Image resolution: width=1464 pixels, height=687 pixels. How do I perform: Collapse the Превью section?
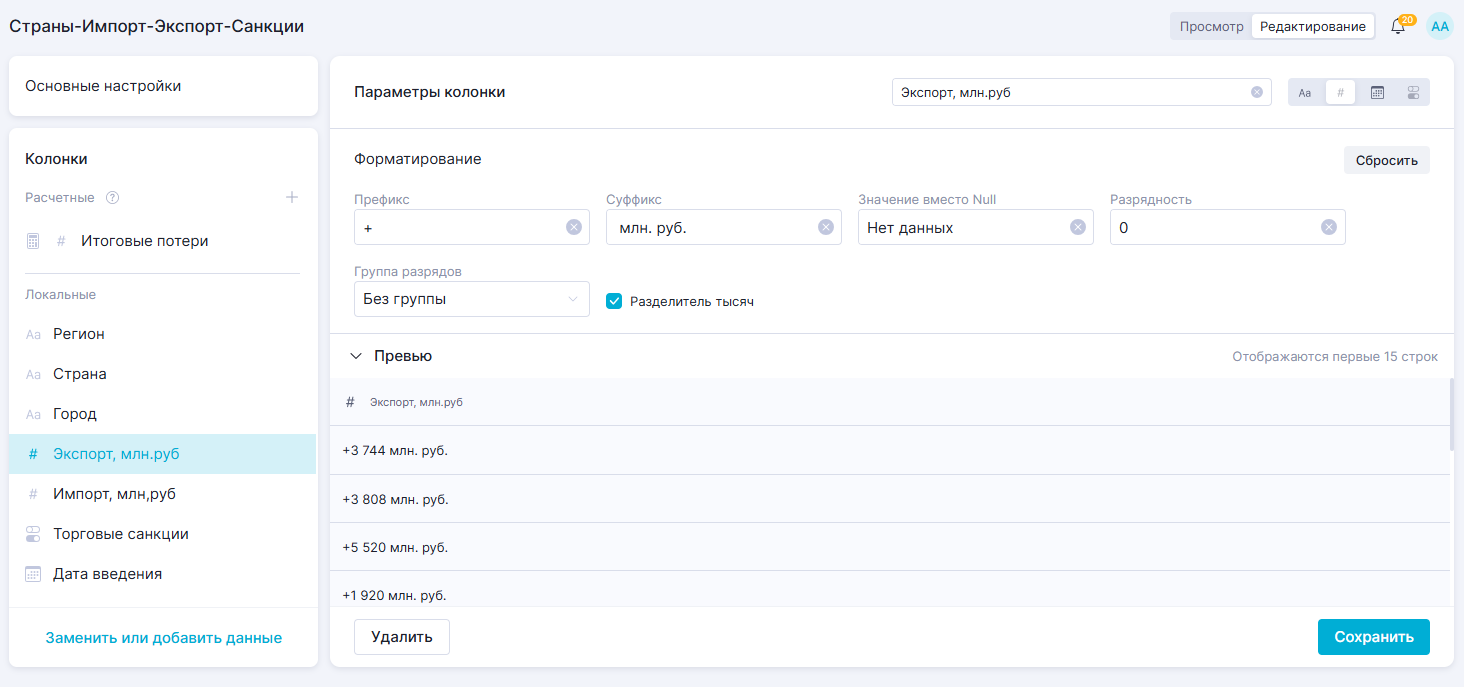point(356,356)
